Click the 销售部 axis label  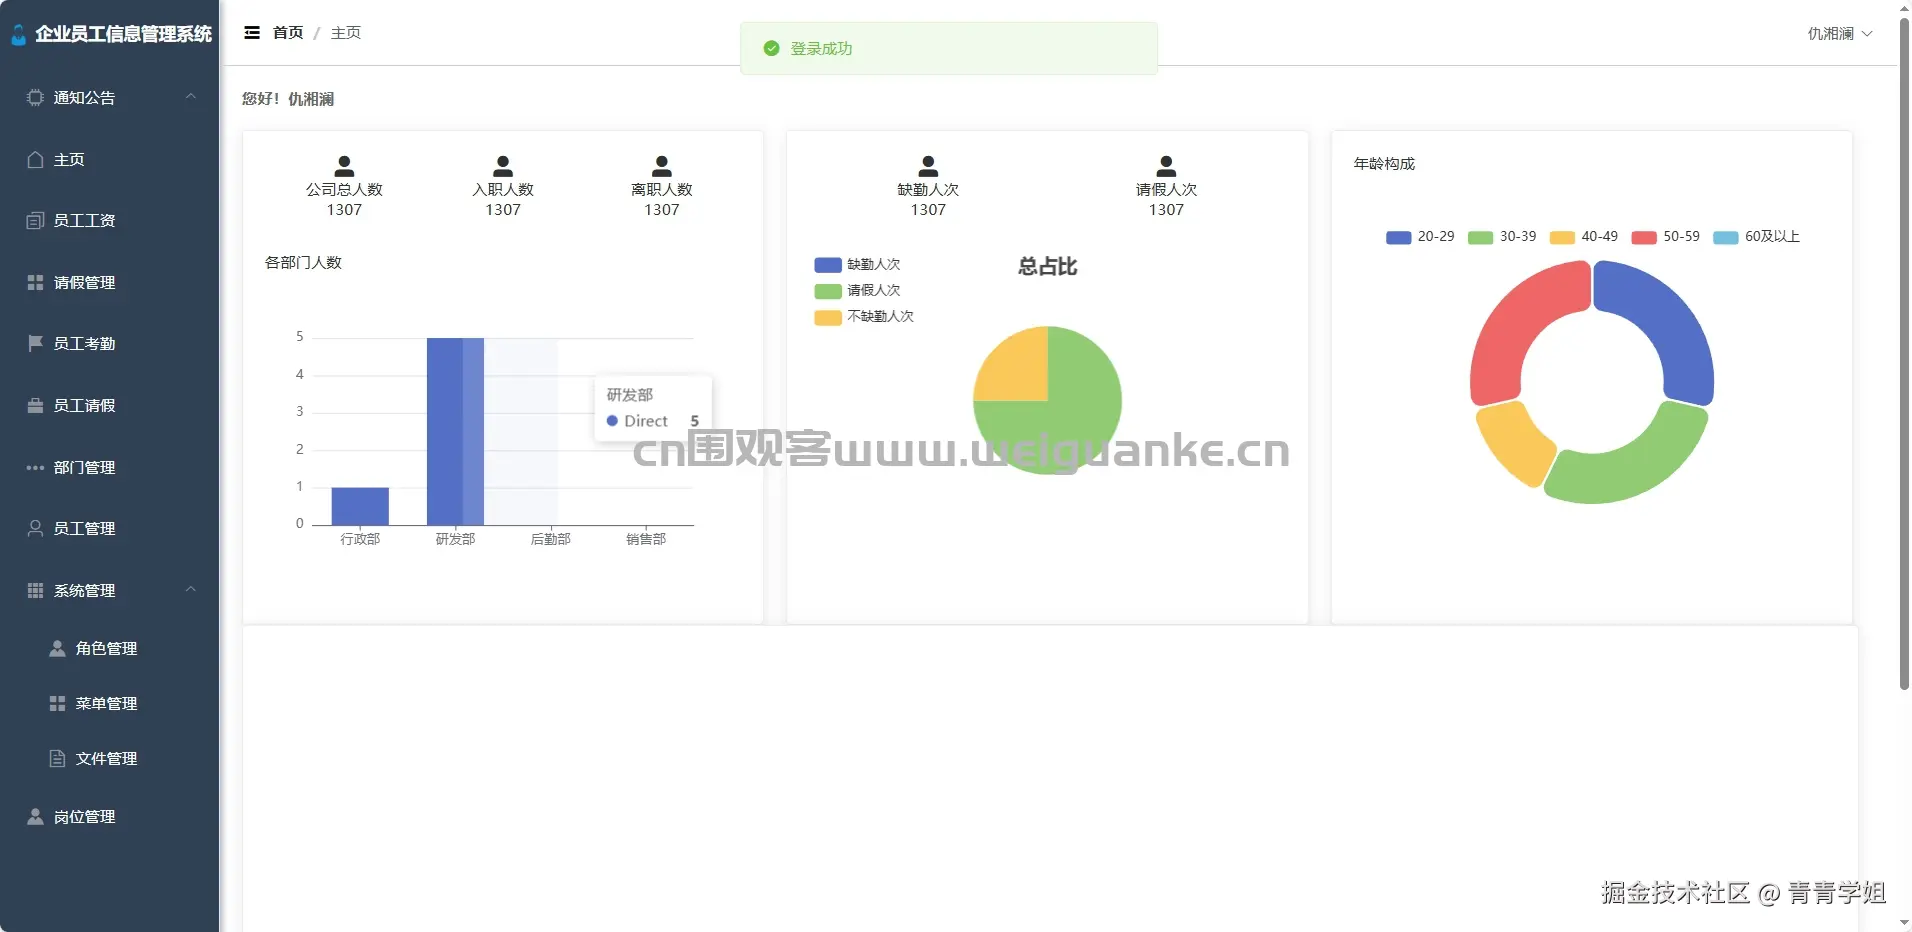646,539
